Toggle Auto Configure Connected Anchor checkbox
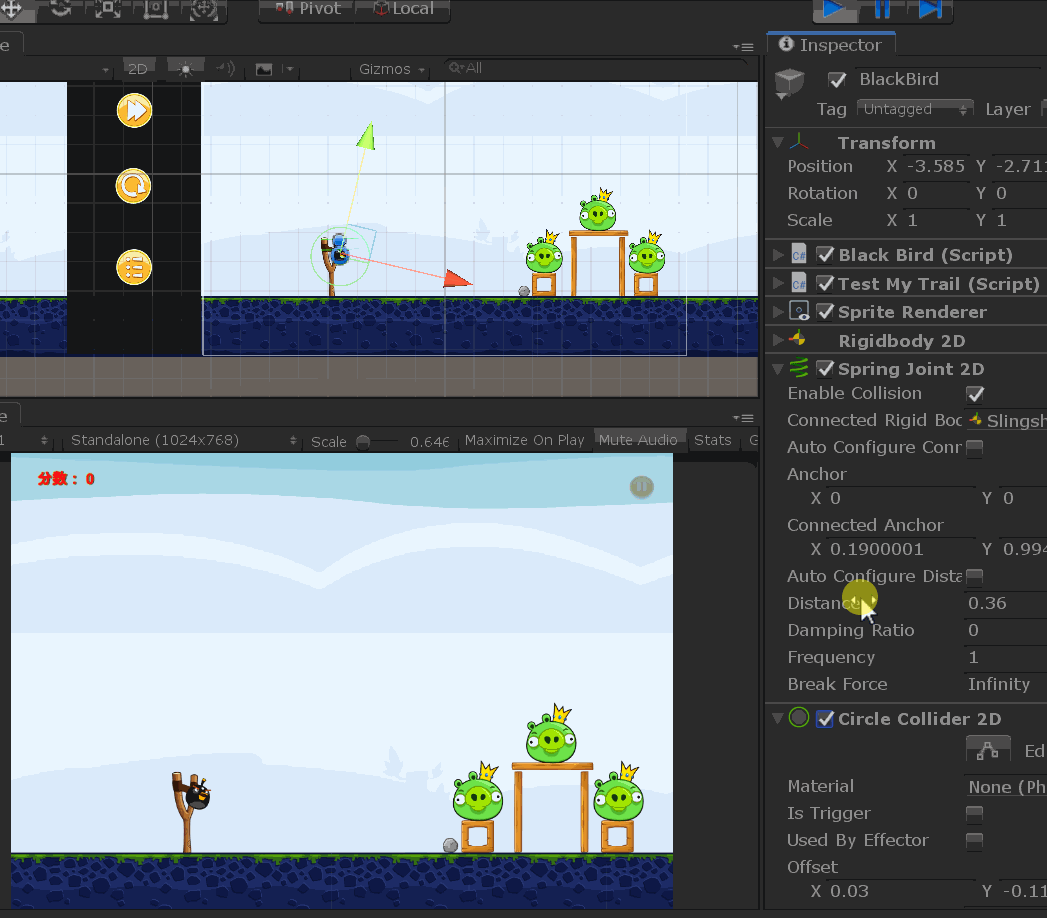 [975, 447]
